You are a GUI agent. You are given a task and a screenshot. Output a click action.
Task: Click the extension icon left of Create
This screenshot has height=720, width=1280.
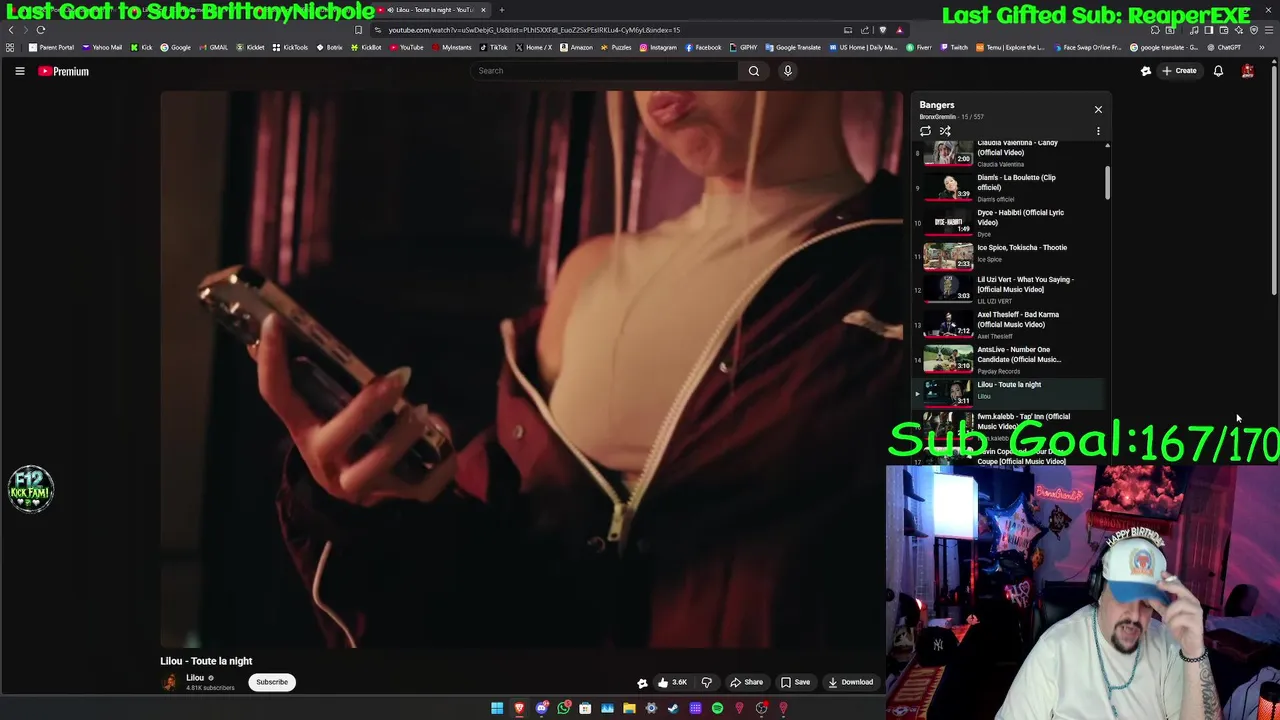pyautogui.click(x=1146, y=71)
